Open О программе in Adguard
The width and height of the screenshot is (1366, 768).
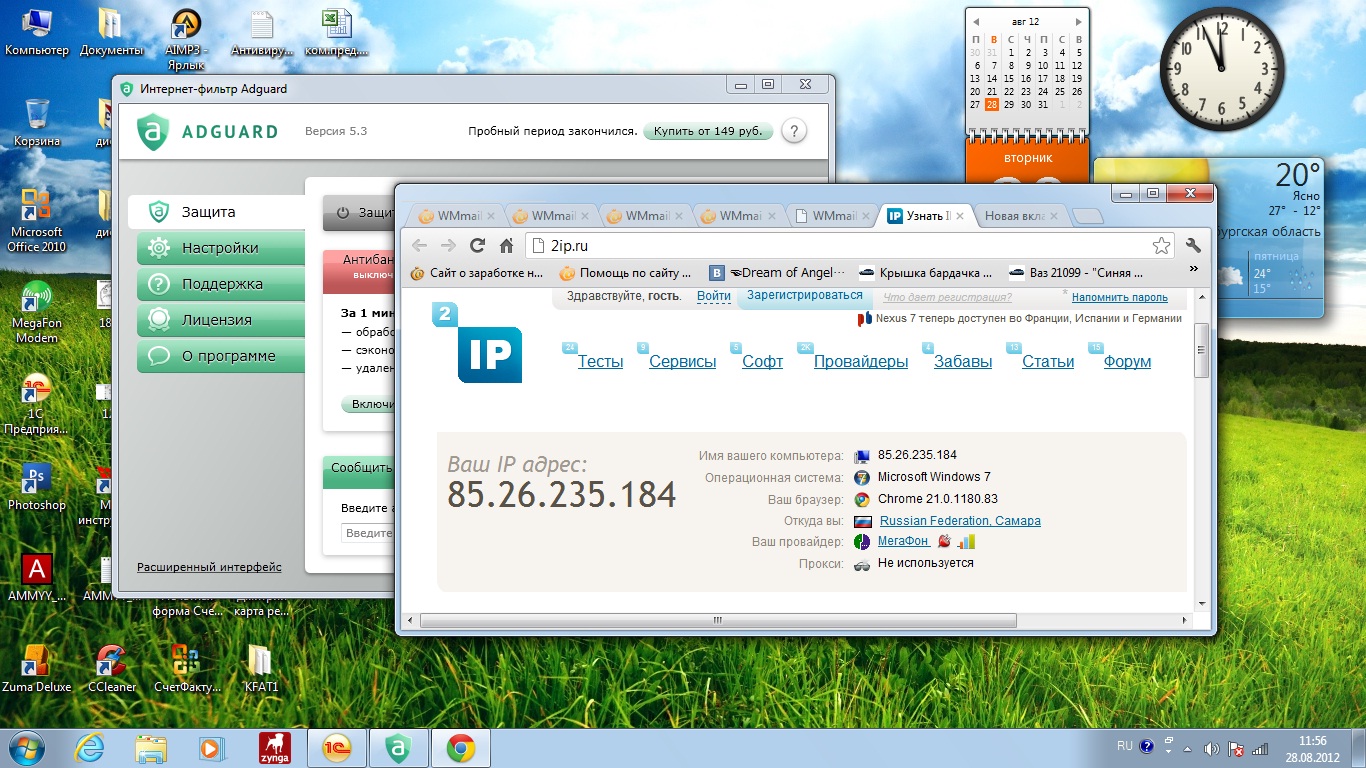tap(220, 356)
